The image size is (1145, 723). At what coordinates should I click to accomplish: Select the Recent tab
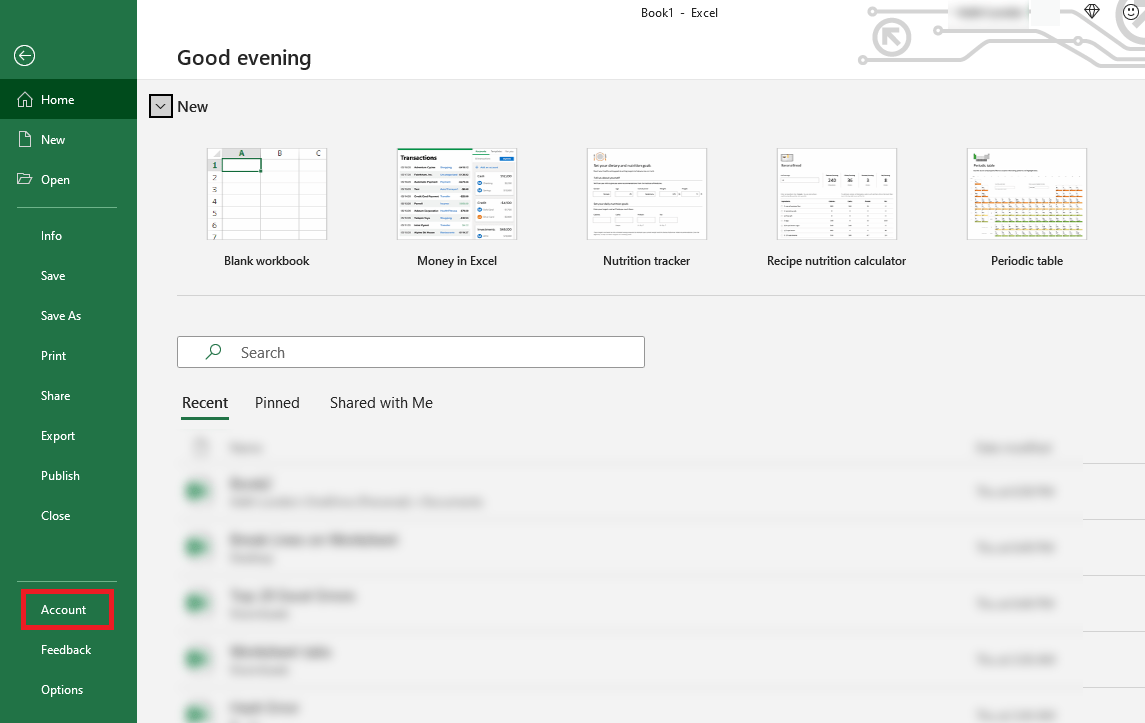pyautogui.click(x=204, y=403)
